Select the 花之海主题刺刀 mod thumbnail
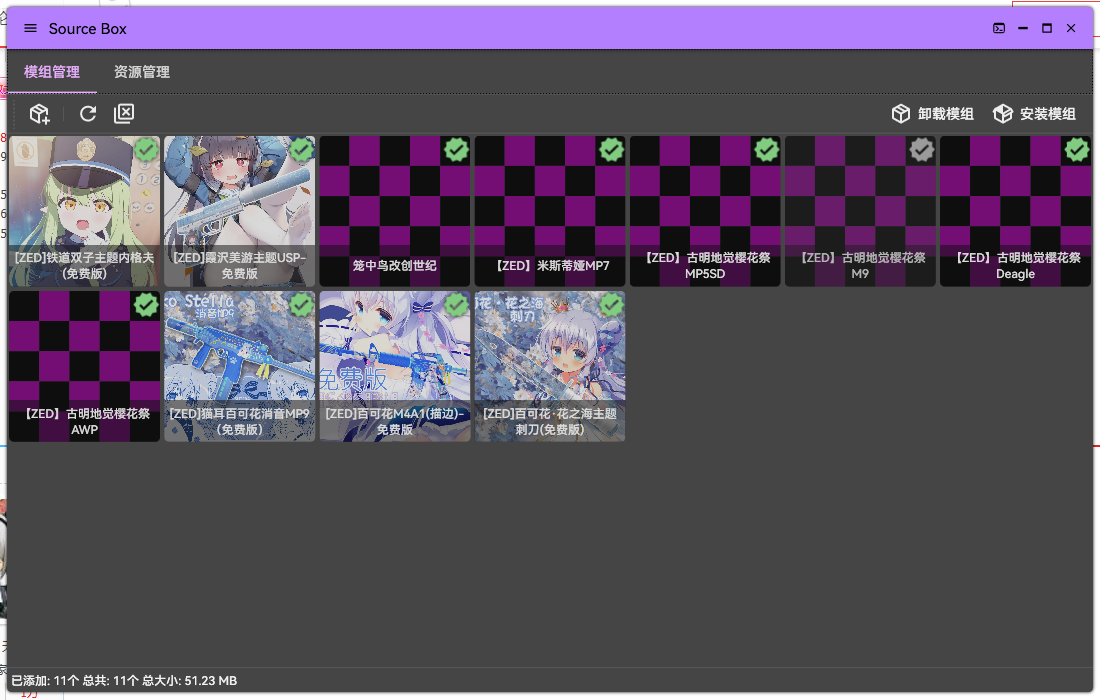This screenshot has height=700, width=1100. point(550,366)
